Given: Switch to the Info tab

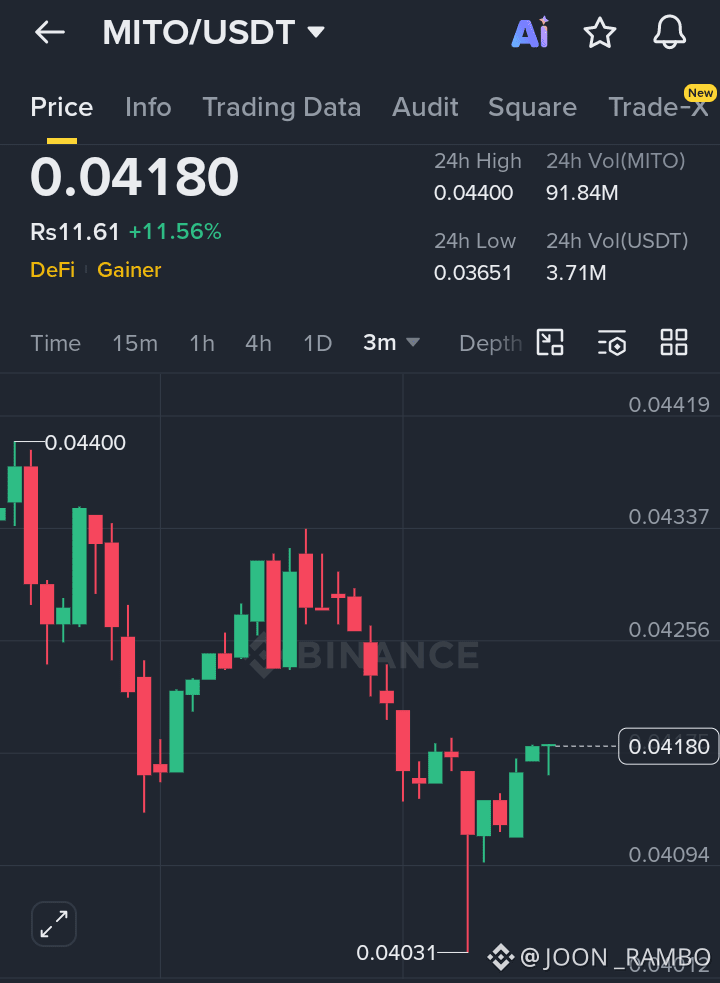Looking at the screenshot, I should point(148,107).
